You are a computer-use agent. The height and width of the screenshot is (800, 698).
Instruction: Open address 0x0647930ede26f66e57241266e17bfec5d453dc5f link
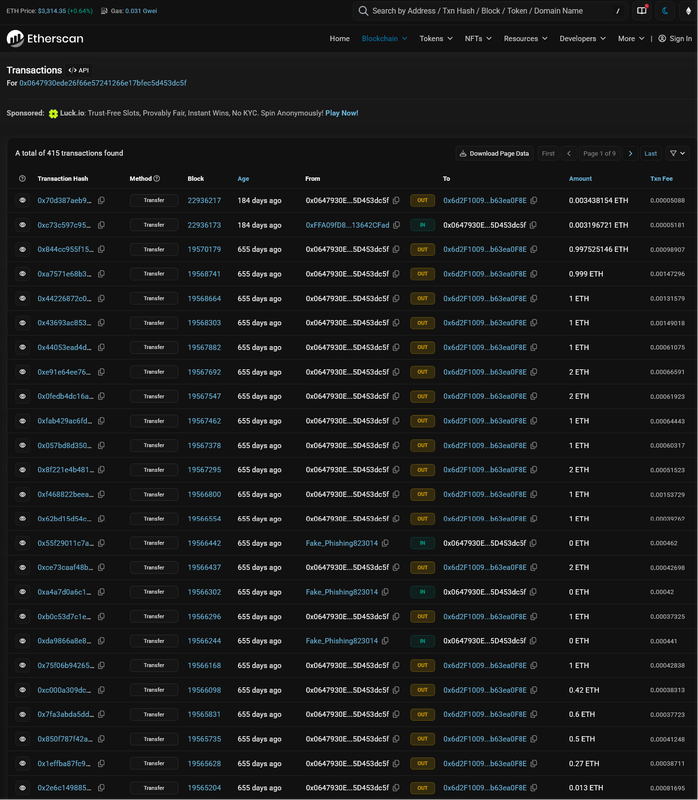[x=103, y=83]
